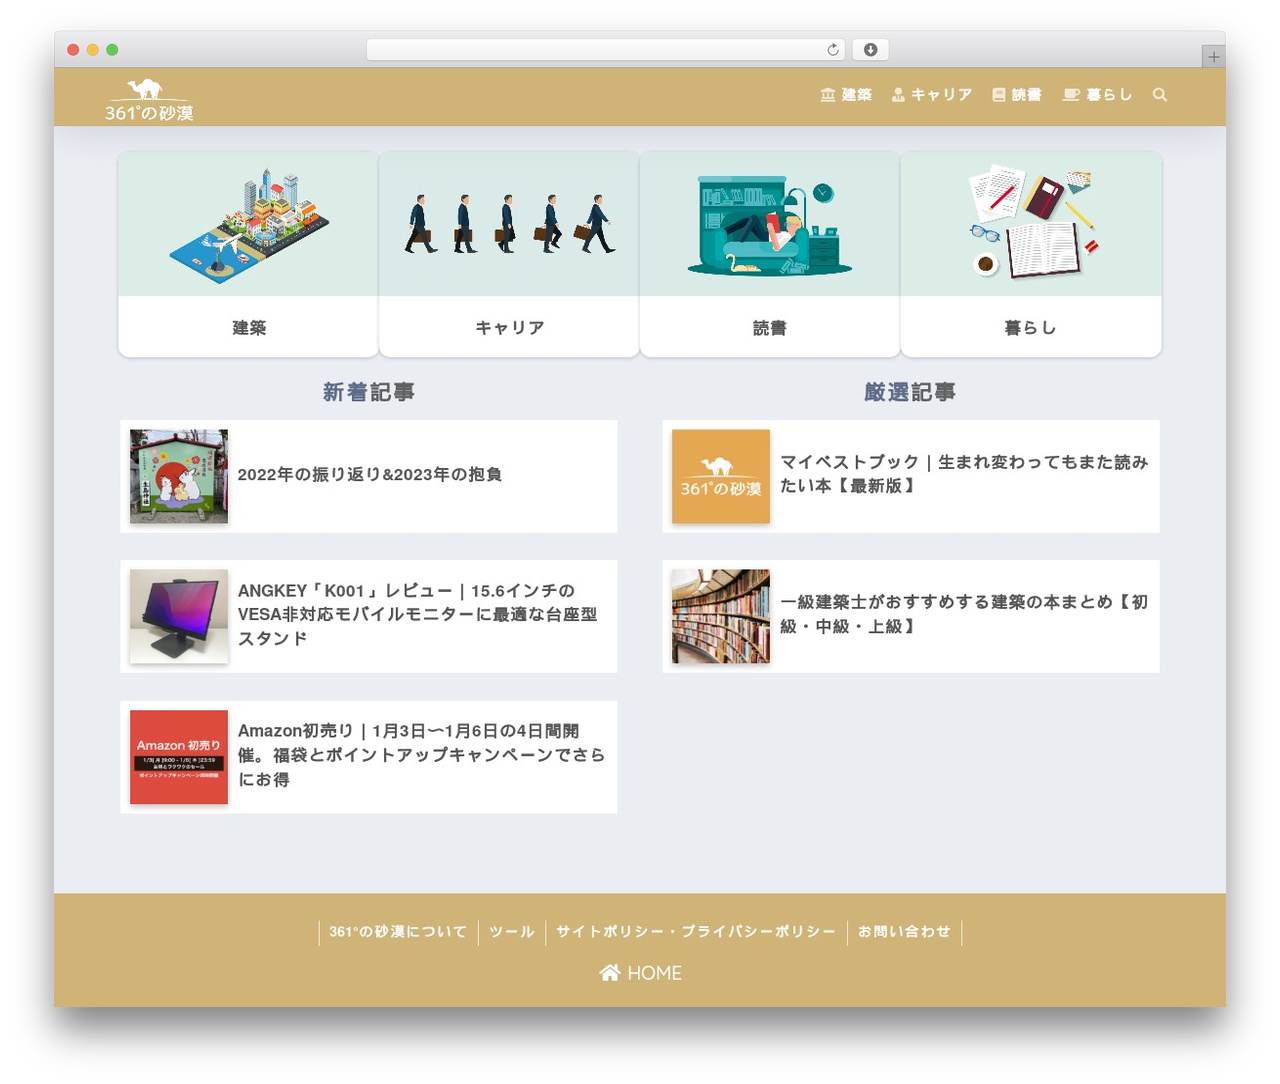Open the search magnifier icon in the header
Viewport: 1280px width, 1084px height.
pyautogui.click(x=1160, y=95)
